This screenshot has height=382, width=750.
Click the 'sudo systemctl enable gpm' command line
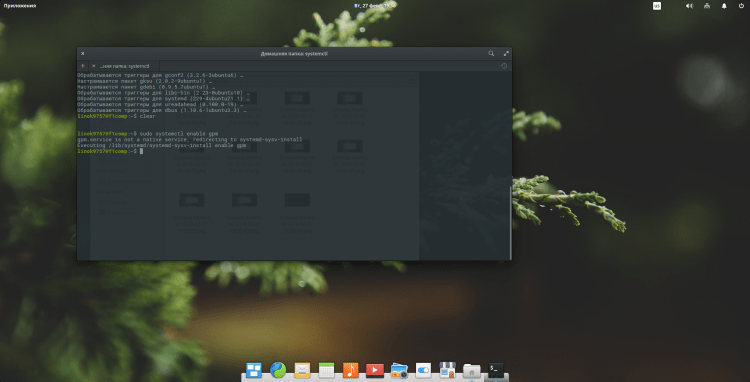point(149,133)
